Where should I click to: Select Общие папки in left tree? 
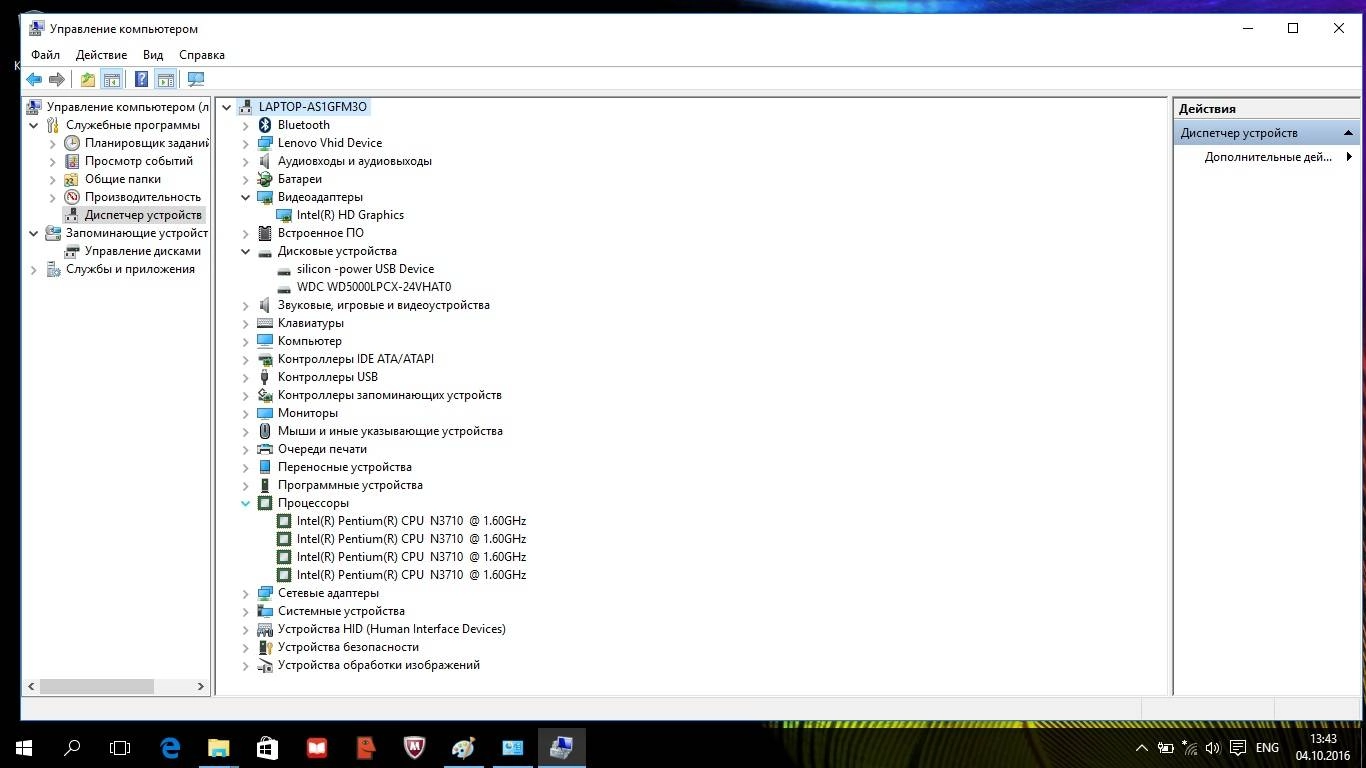click(x=123, y=179)
